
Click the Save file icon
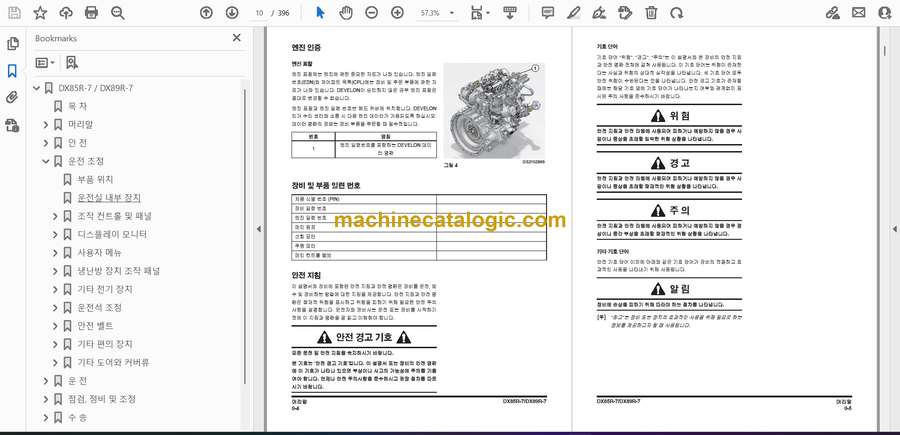point(13,13)
